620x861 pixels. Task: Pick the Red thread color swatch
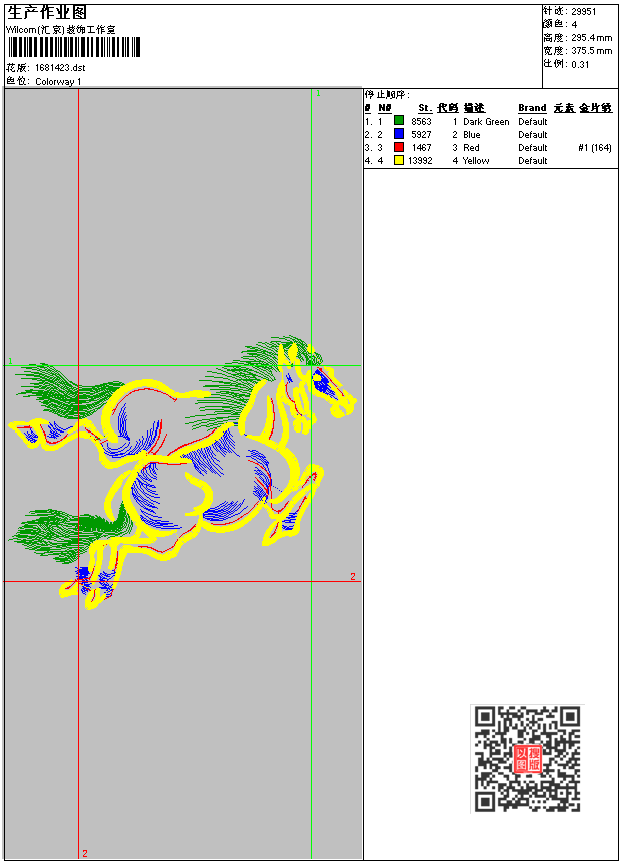pyautogui.click(x=399, y=148)
